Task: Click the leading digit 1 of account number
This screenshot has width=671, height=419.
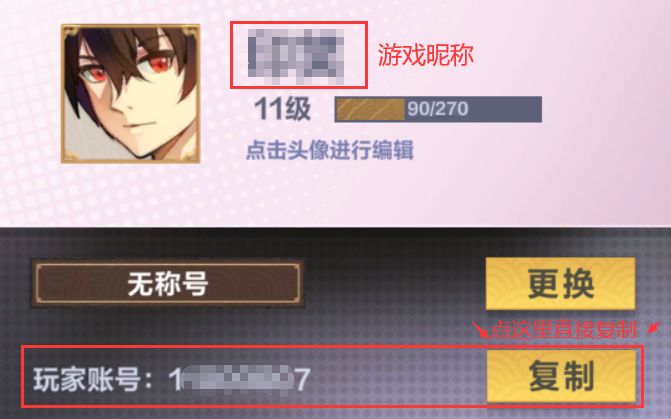Action: tap(175, 380)
